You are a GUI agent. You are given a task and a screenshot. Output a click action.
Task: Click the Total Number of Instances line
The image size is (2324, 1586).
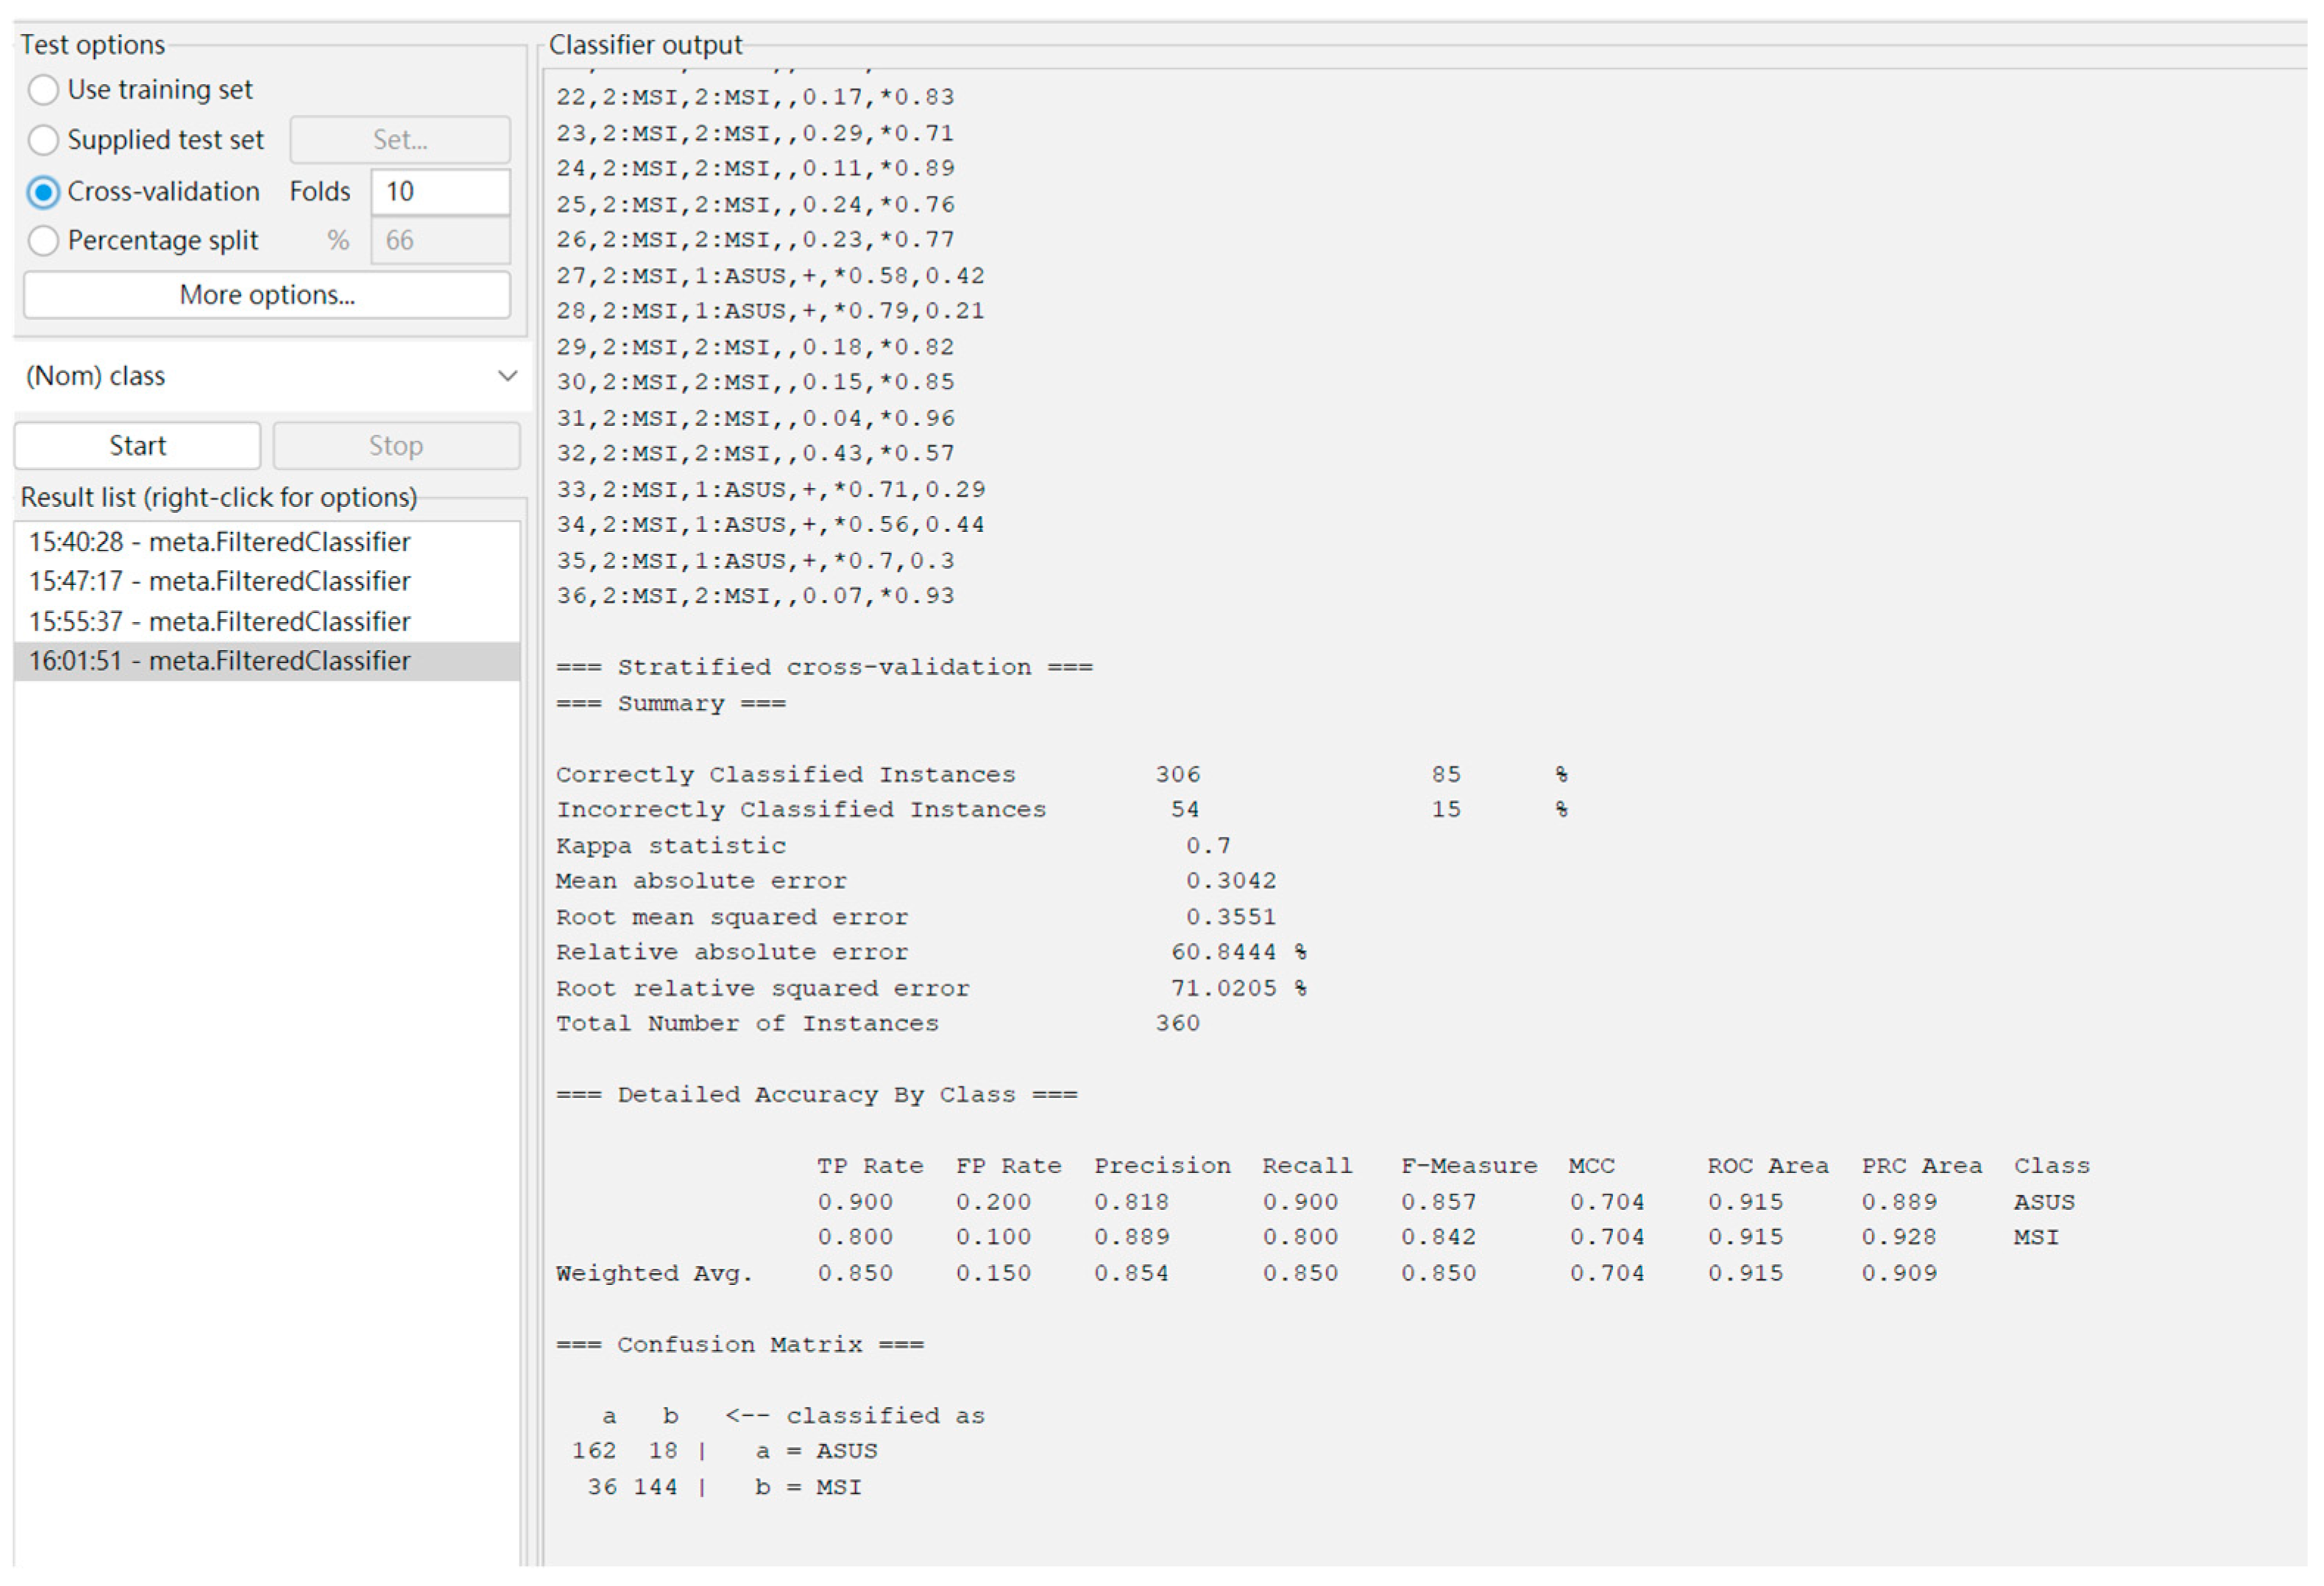[x=878, y=1024]
